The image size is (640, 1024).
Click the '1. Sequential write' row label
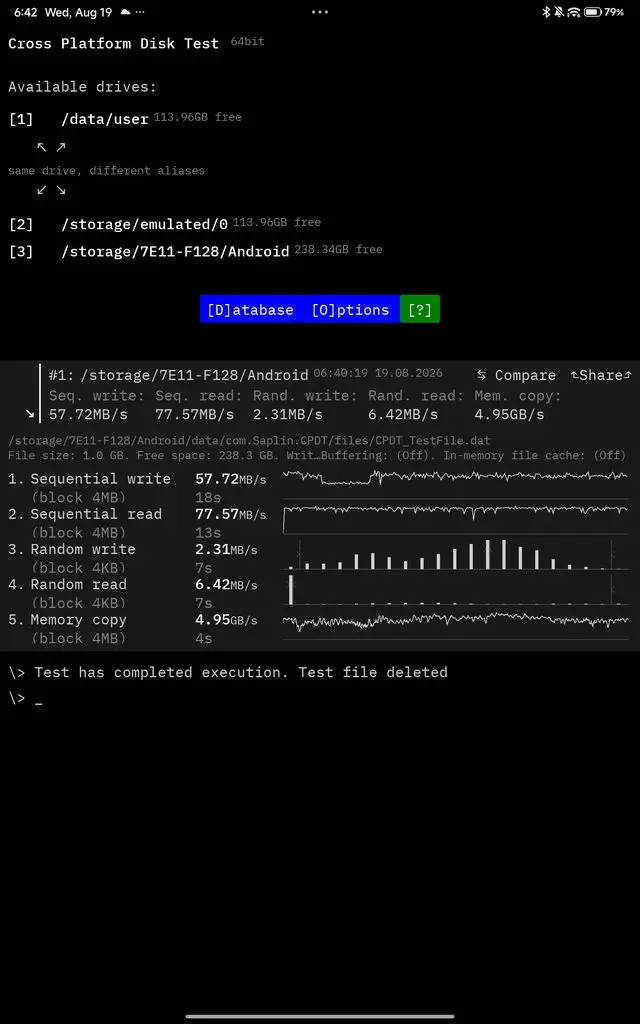click(x=89, y=479)
